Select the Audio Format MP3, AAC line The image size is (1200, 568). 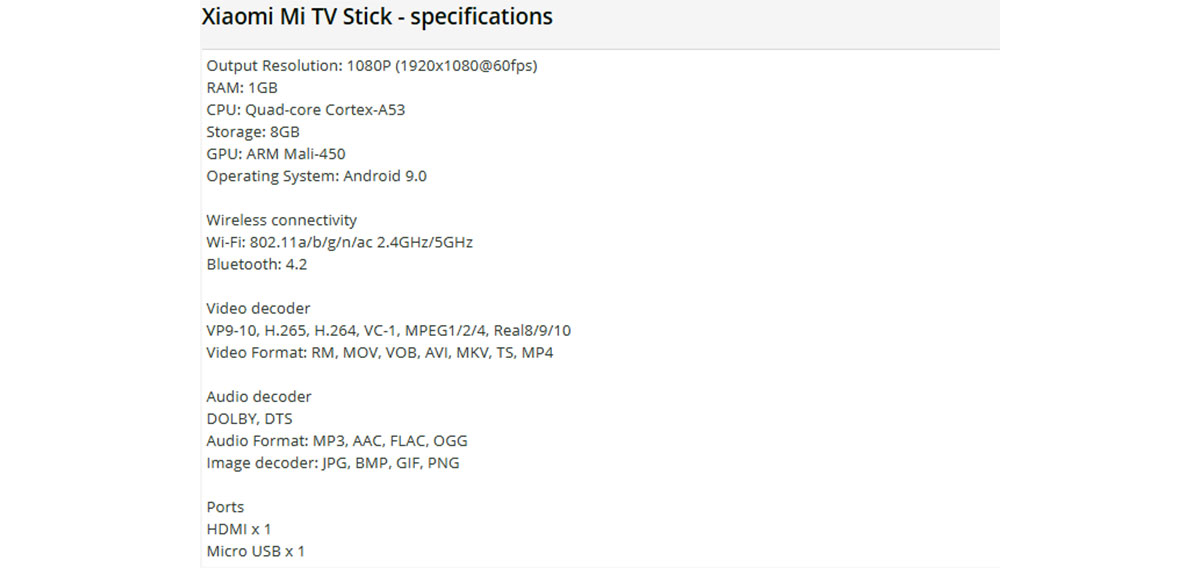click(336, 440)
